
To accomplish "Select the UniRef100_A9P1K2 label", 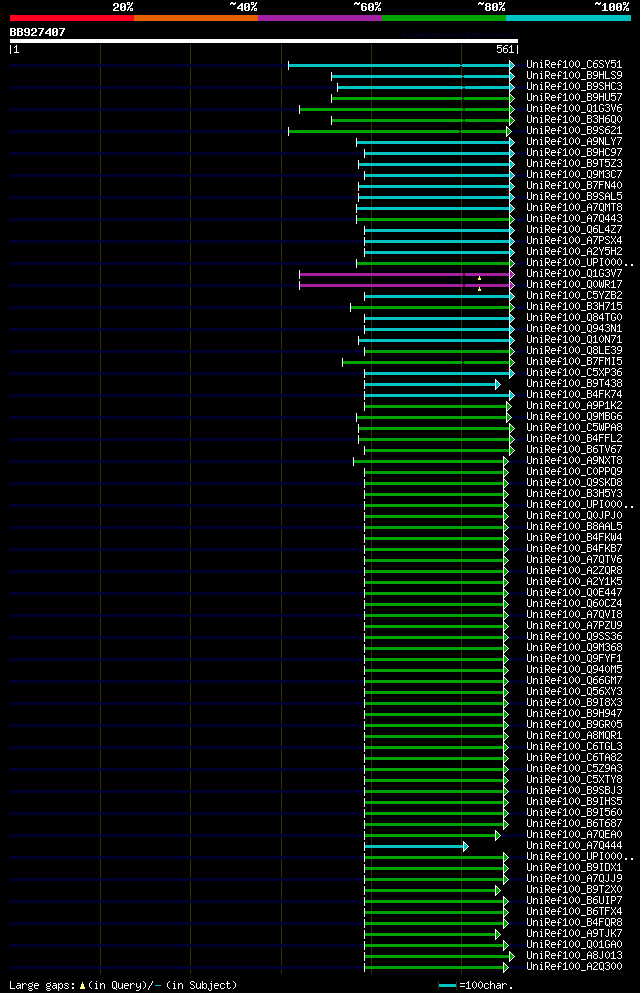I will tap(574, 405).
